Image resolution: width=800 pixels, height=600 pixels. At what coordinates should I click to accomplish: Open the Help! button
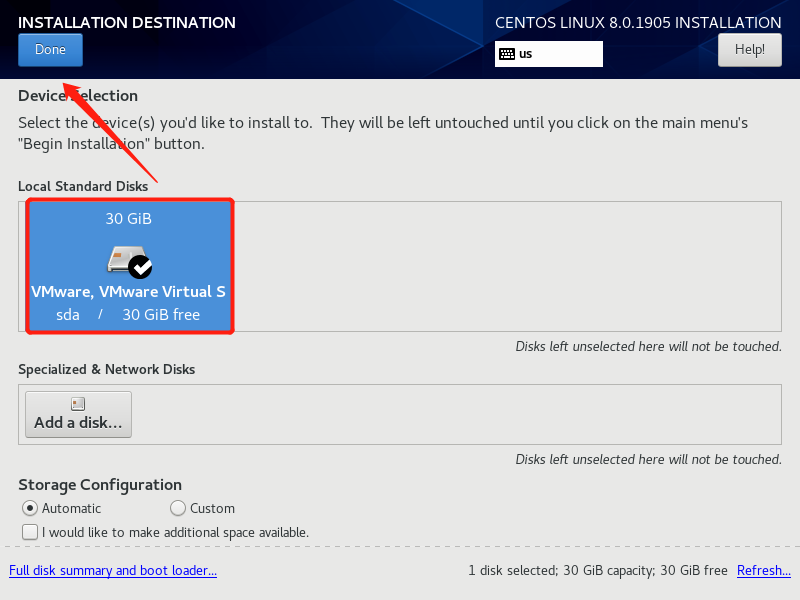pyautogui.click(x=749, y=50)
